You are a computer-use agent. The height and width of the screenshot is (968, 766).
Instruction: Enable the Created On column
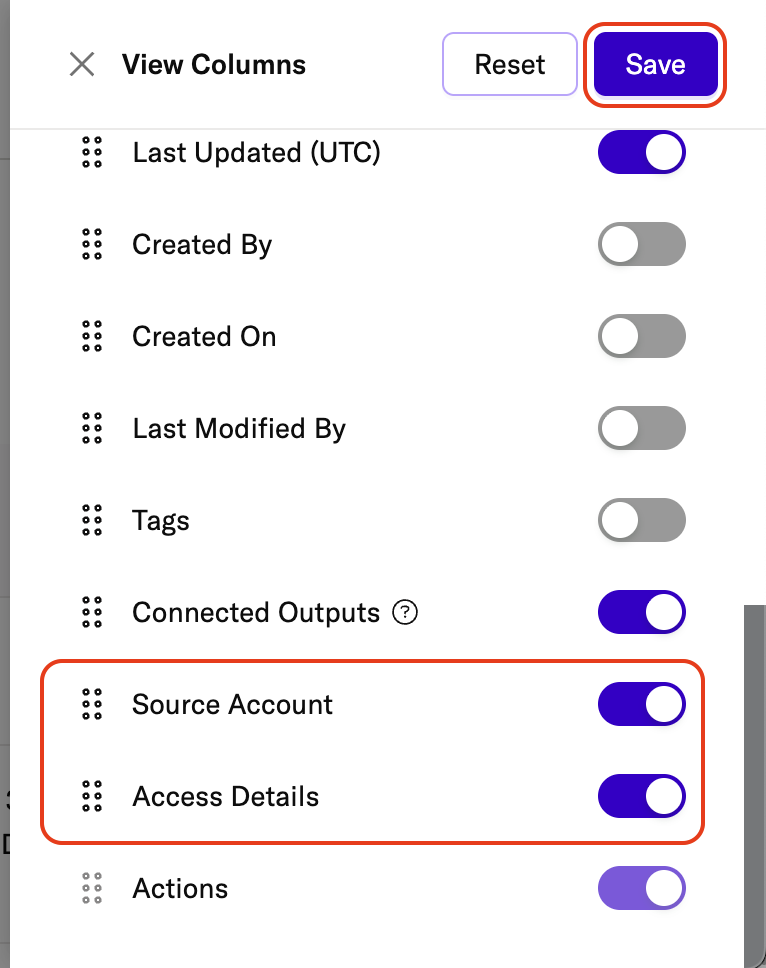(642, 337)
